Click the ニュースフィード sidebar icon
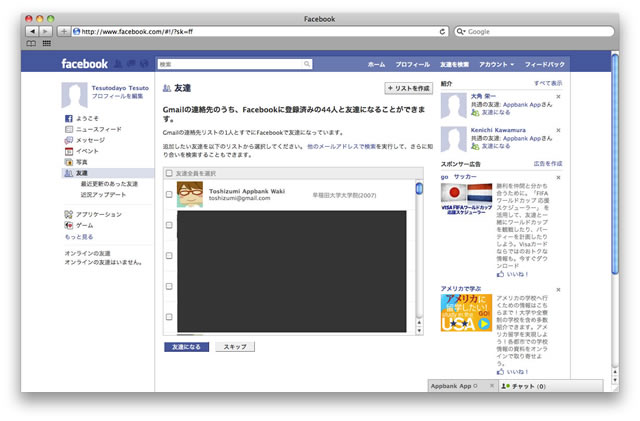 pos(69,129)
